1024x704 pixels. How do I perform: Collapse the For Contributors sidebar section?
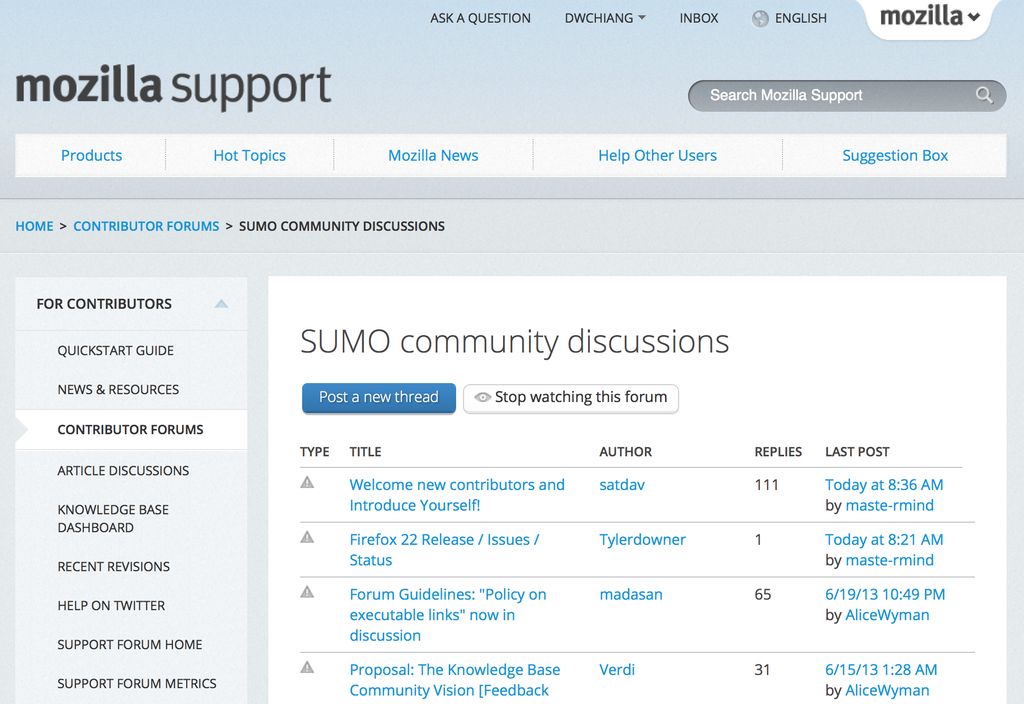coord(221,304)
